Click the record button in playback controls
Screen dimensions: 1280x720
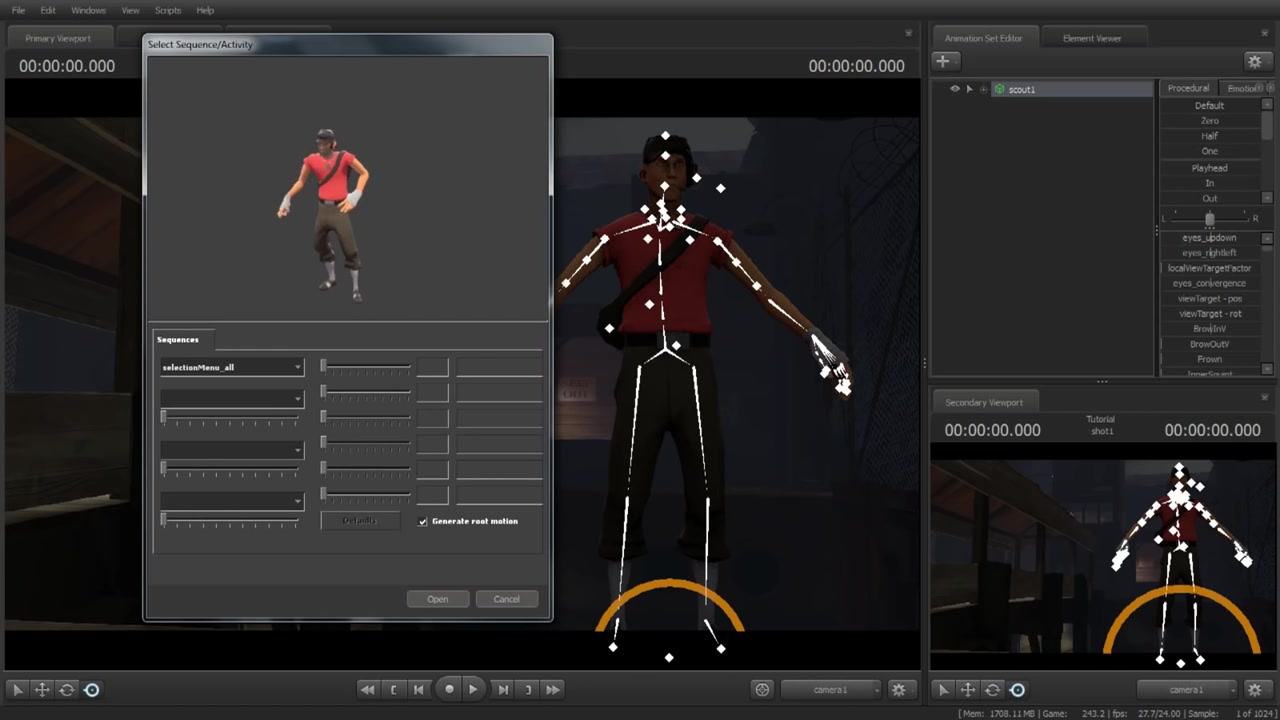click(x=449, y=689)
